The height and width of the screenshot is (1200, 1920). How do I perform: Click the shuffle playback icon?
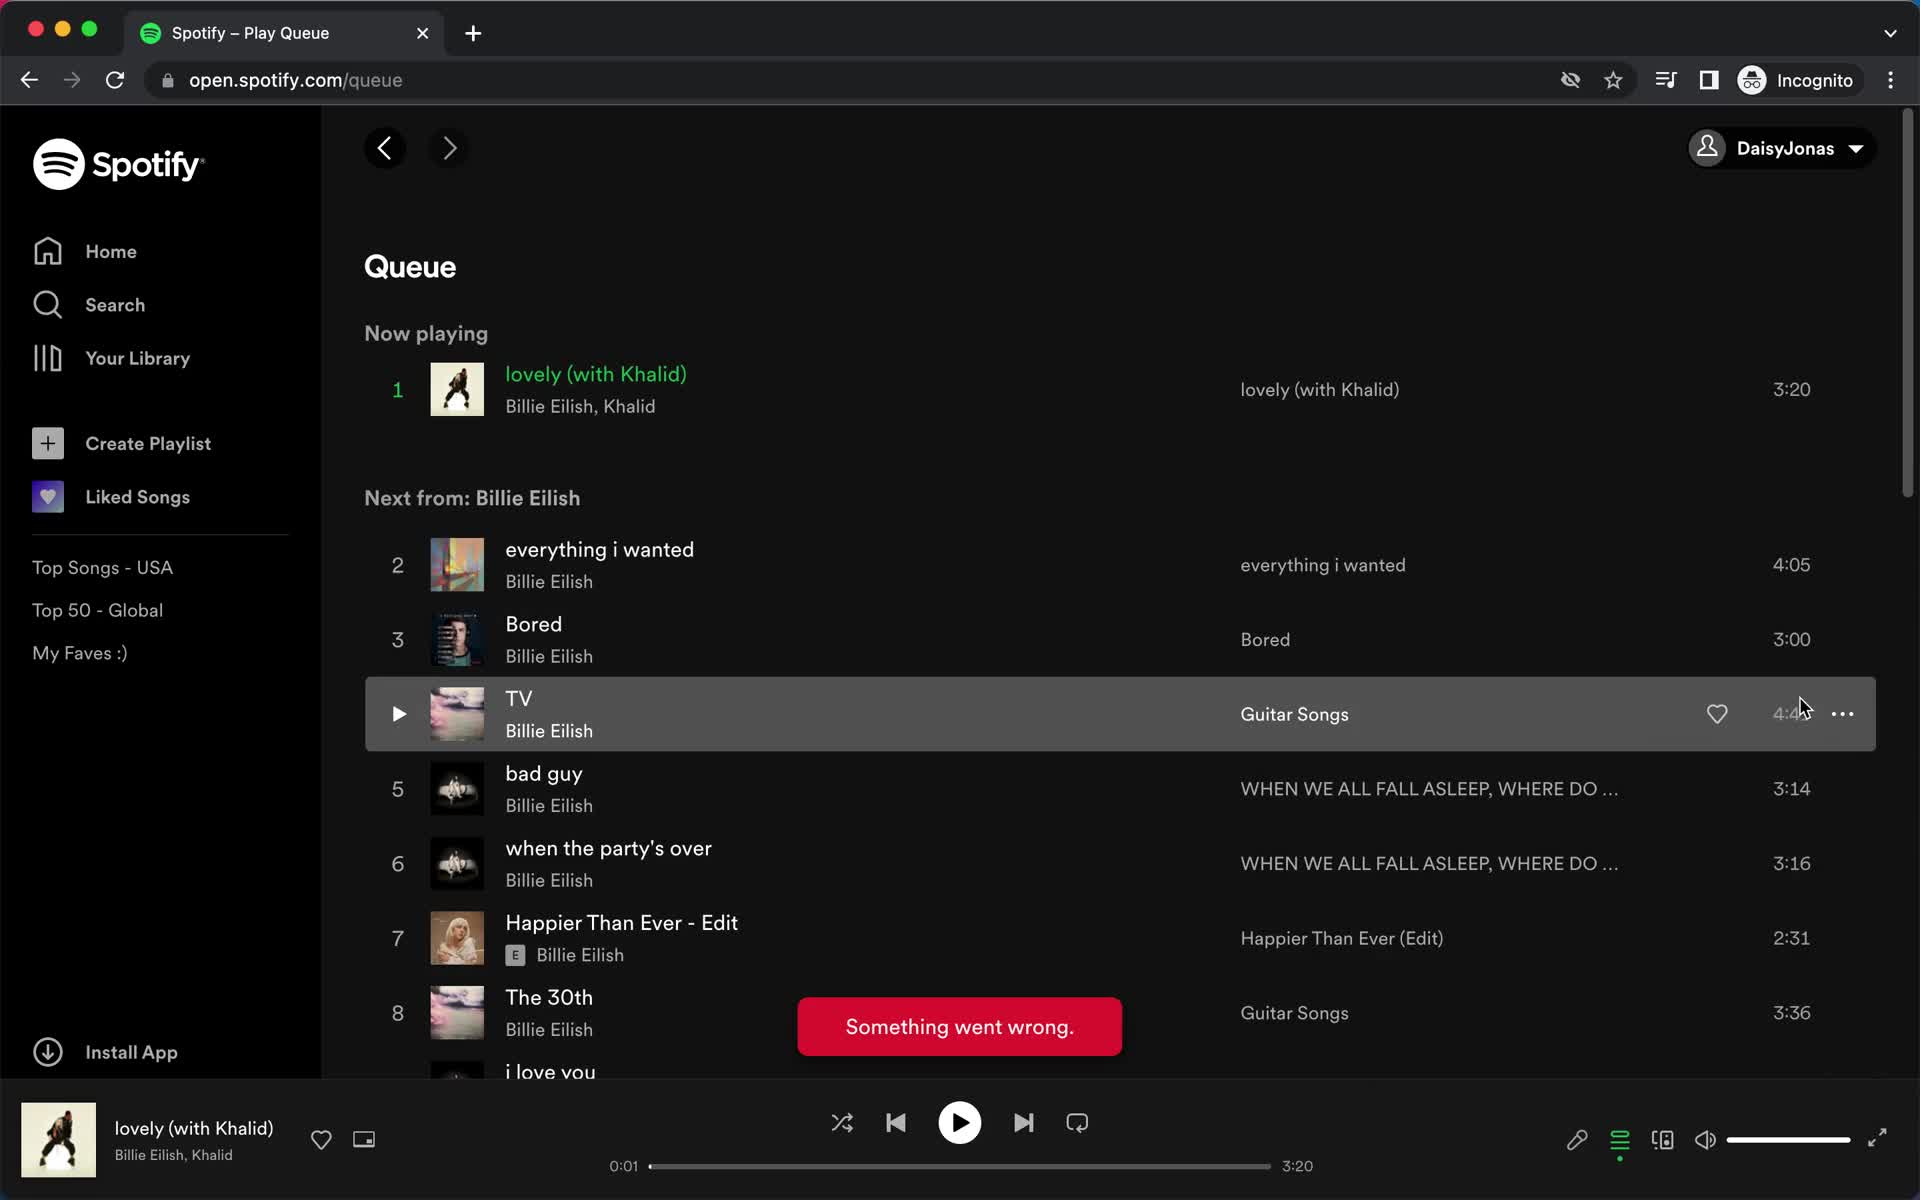(x=842, y=1123)
